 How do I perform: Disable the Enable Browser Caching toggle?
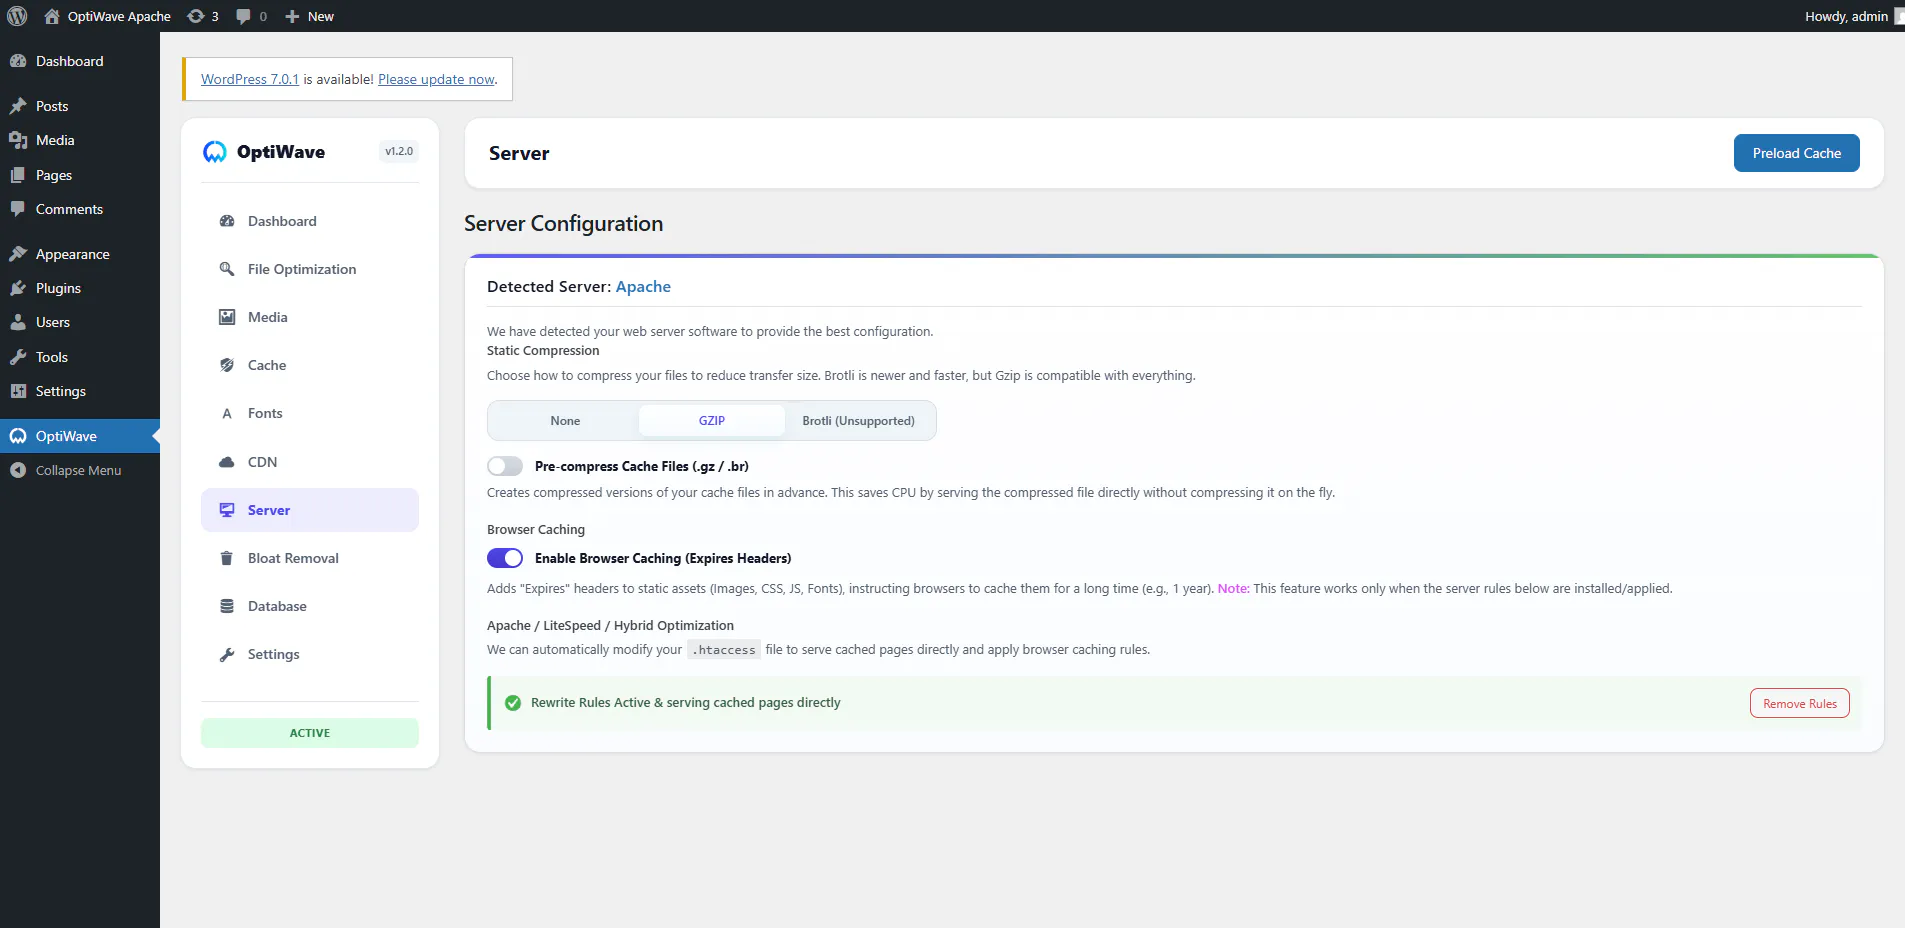tap(505, 558)
